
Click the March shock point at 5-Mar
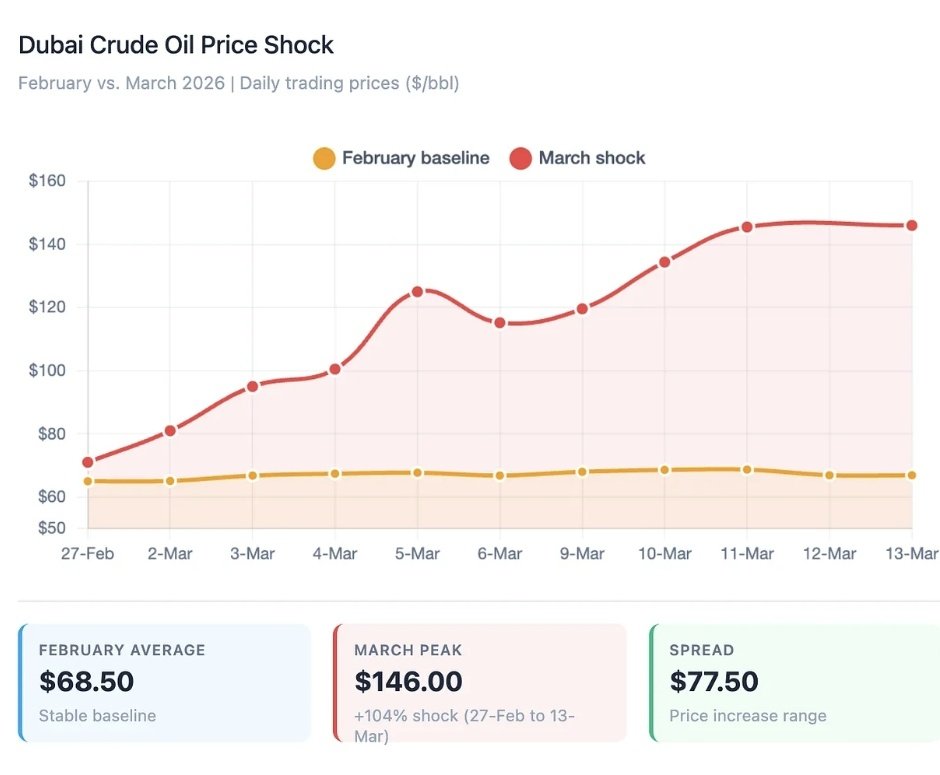point(418,291)
